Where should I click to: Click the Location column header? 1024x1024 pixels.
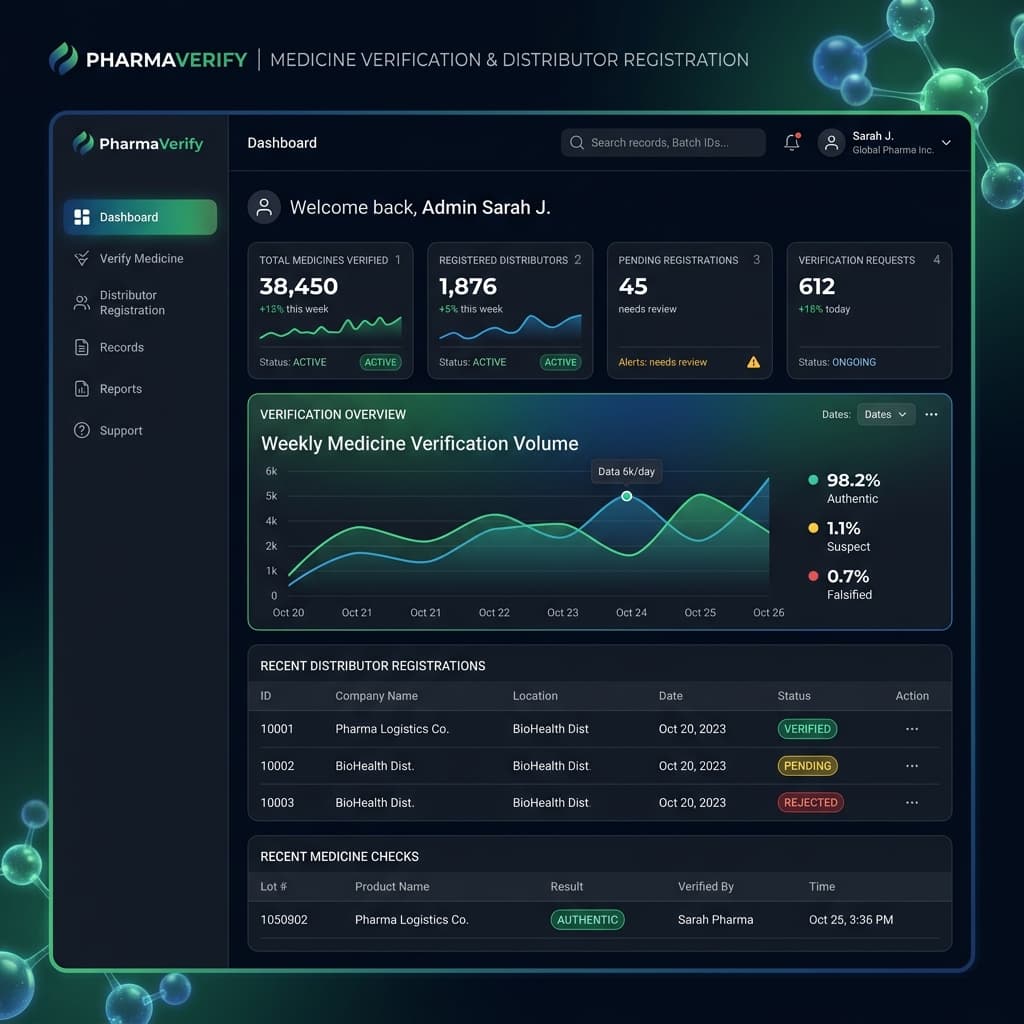(535, 696)
